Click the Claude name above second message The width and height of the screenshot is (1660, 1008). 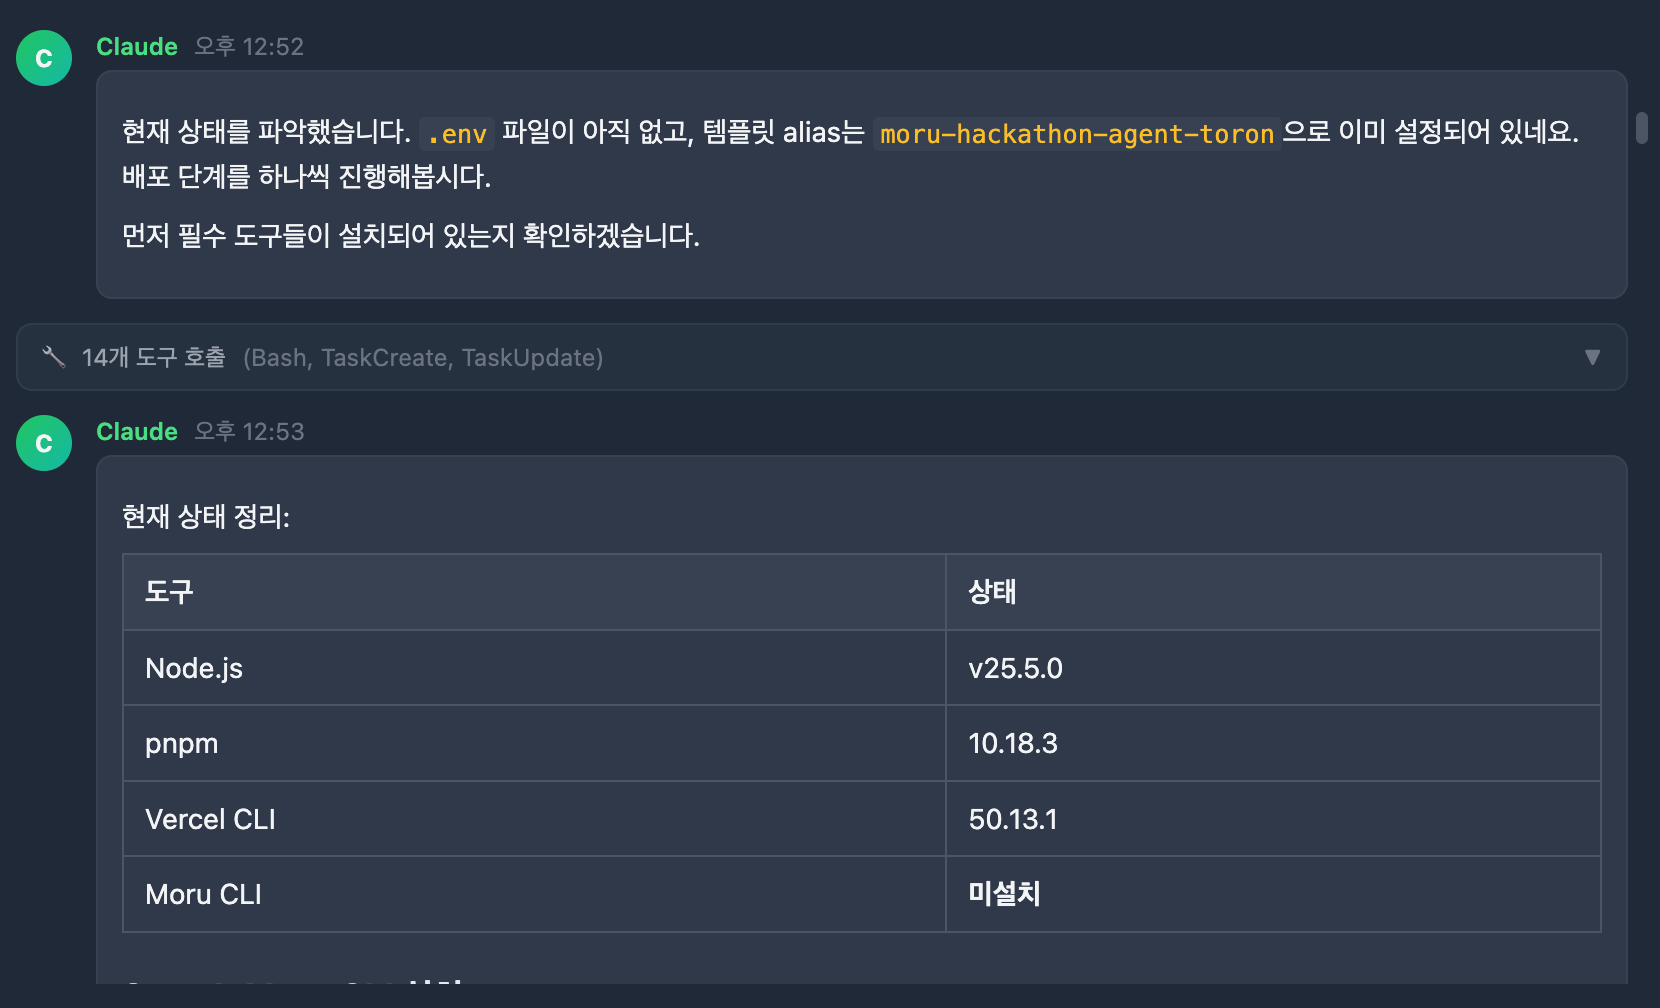137,432
